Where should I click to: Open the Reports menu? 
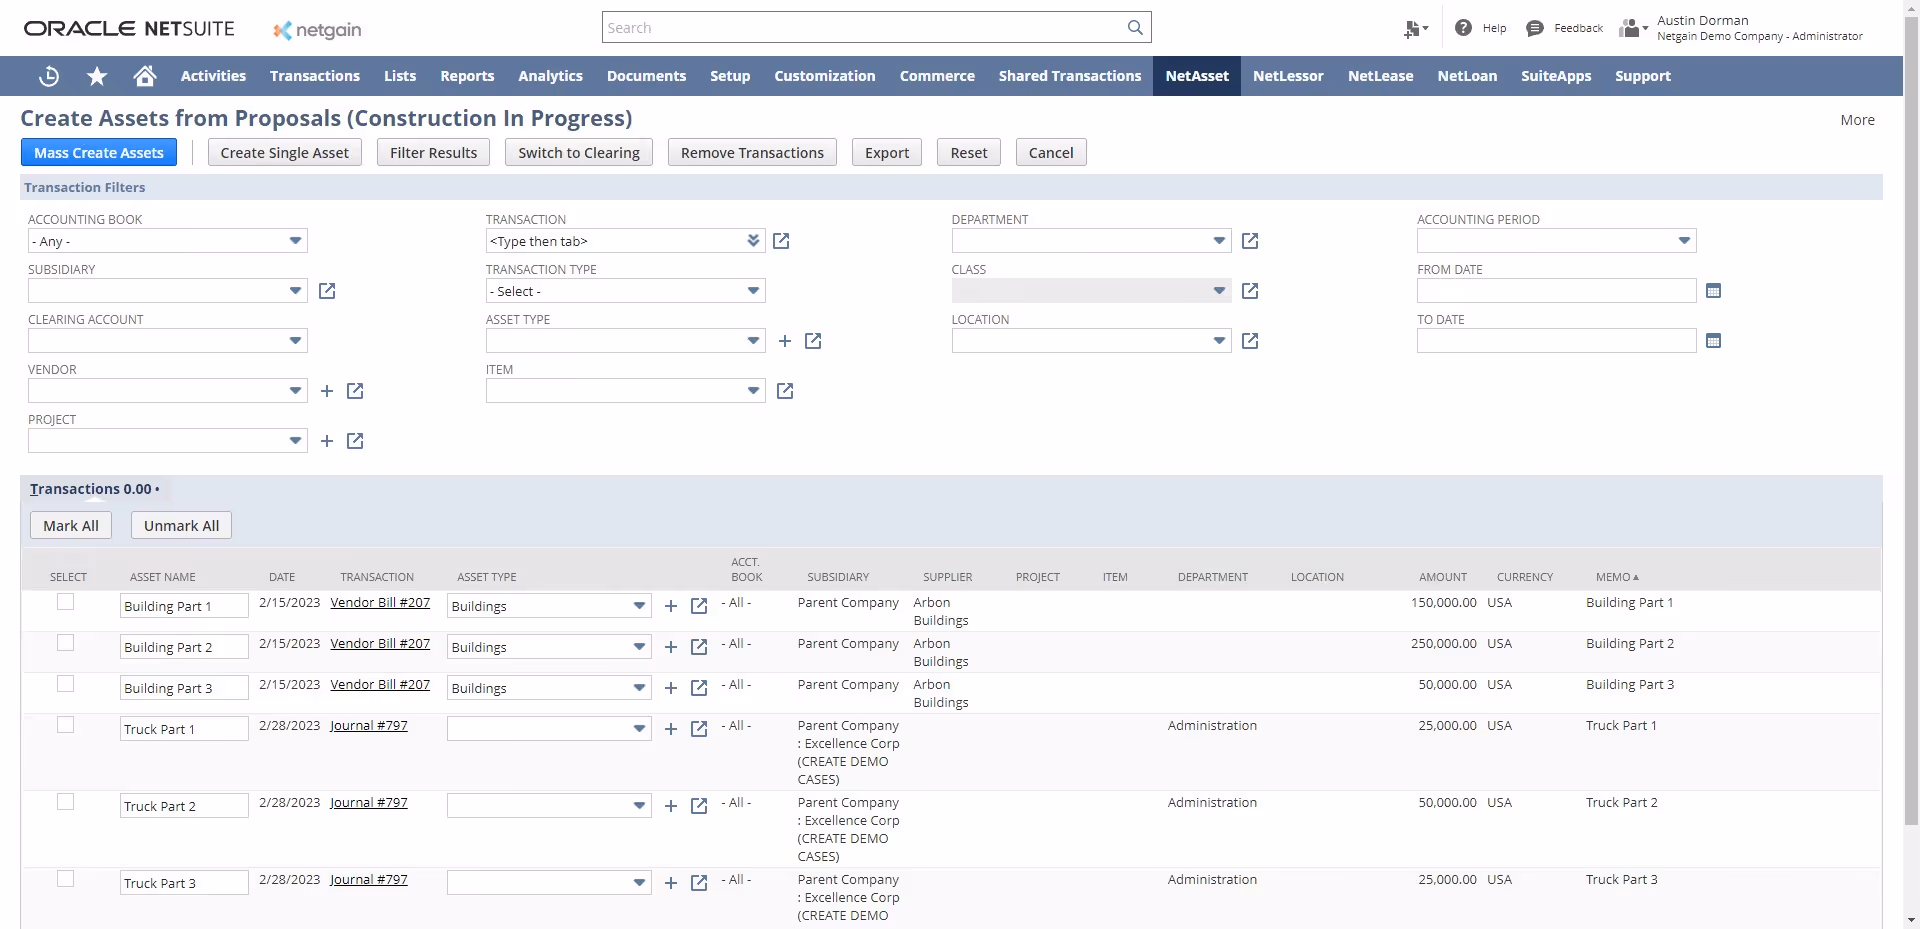[466, 76]
